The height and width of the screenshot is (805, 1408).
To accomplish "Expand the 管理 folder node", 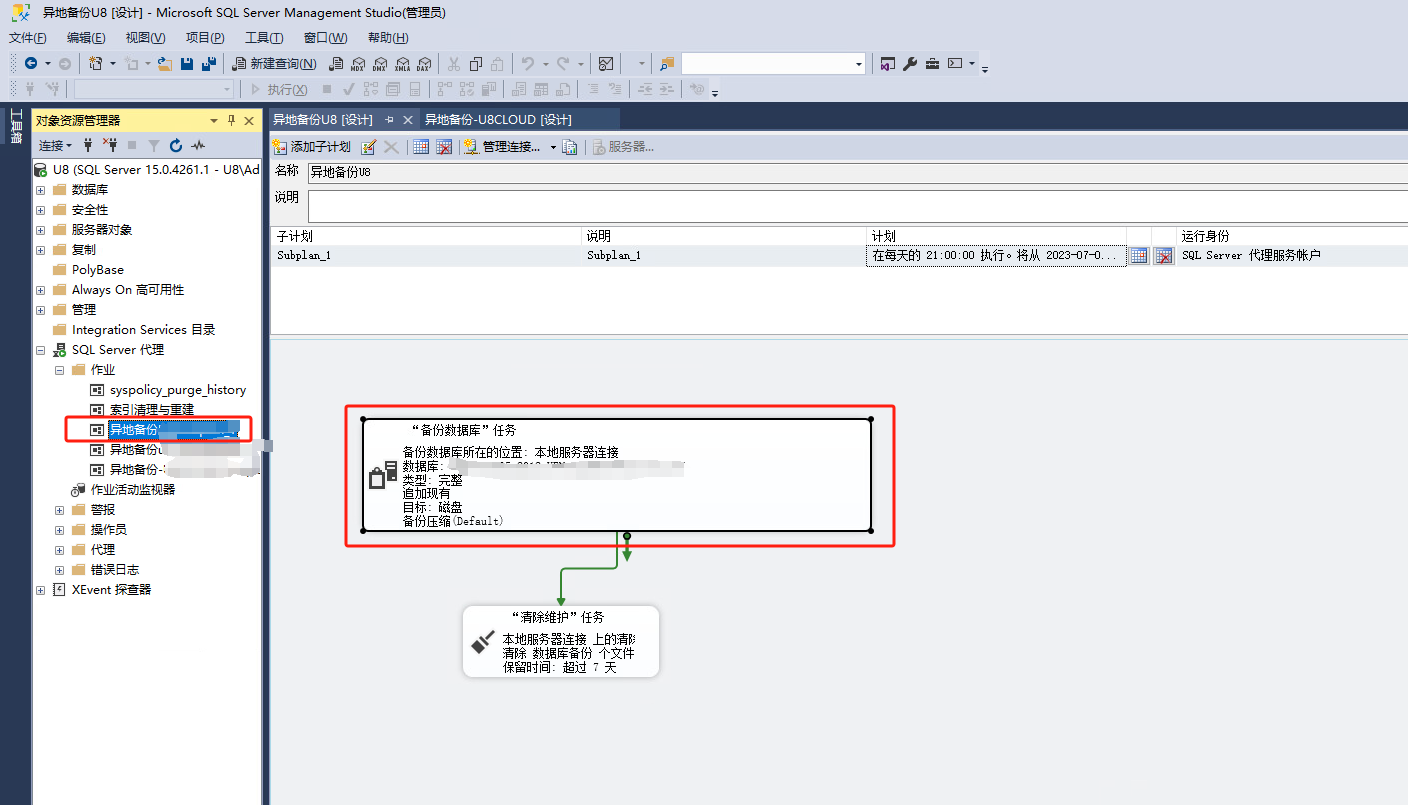I will [x=40, y=310].
